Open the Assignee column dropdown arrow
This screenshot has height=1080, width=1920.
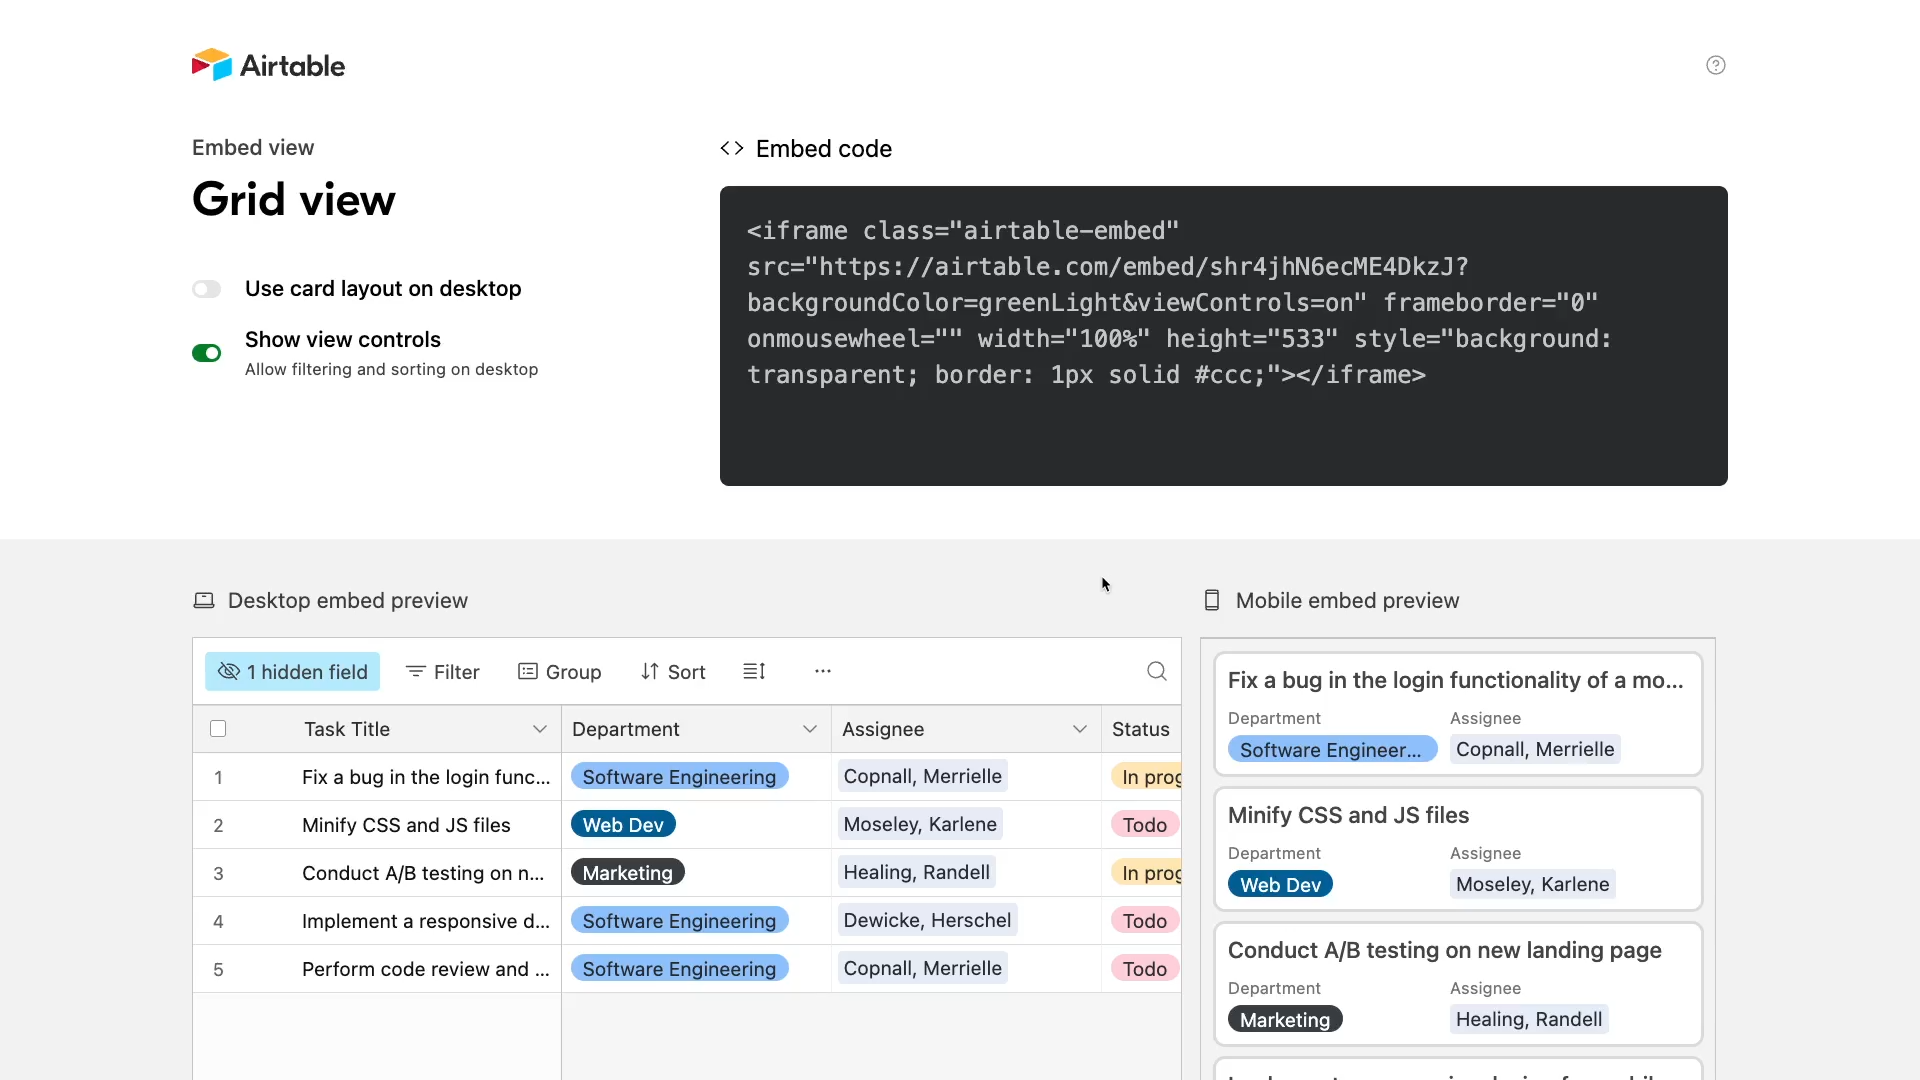[x=1080, y=729]
